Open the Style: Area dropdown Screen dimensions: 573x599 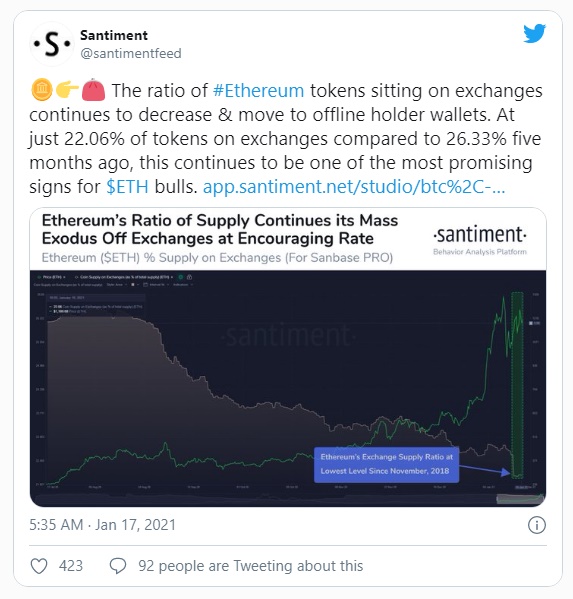(x=117, y=285)
